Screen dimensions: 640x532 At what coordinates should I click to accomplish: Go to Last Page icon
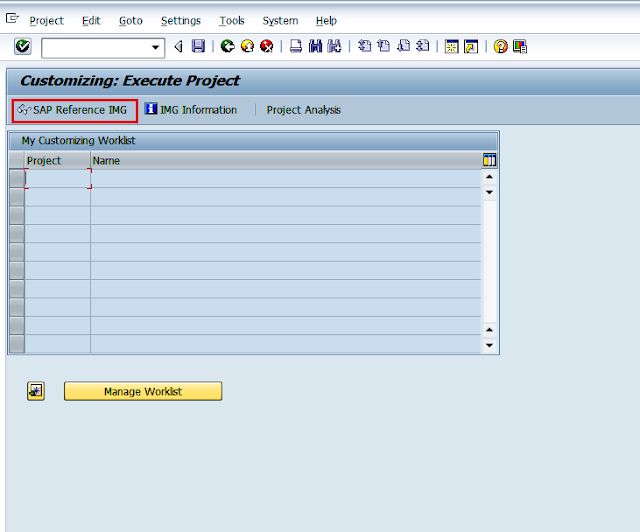pos(423,46)
